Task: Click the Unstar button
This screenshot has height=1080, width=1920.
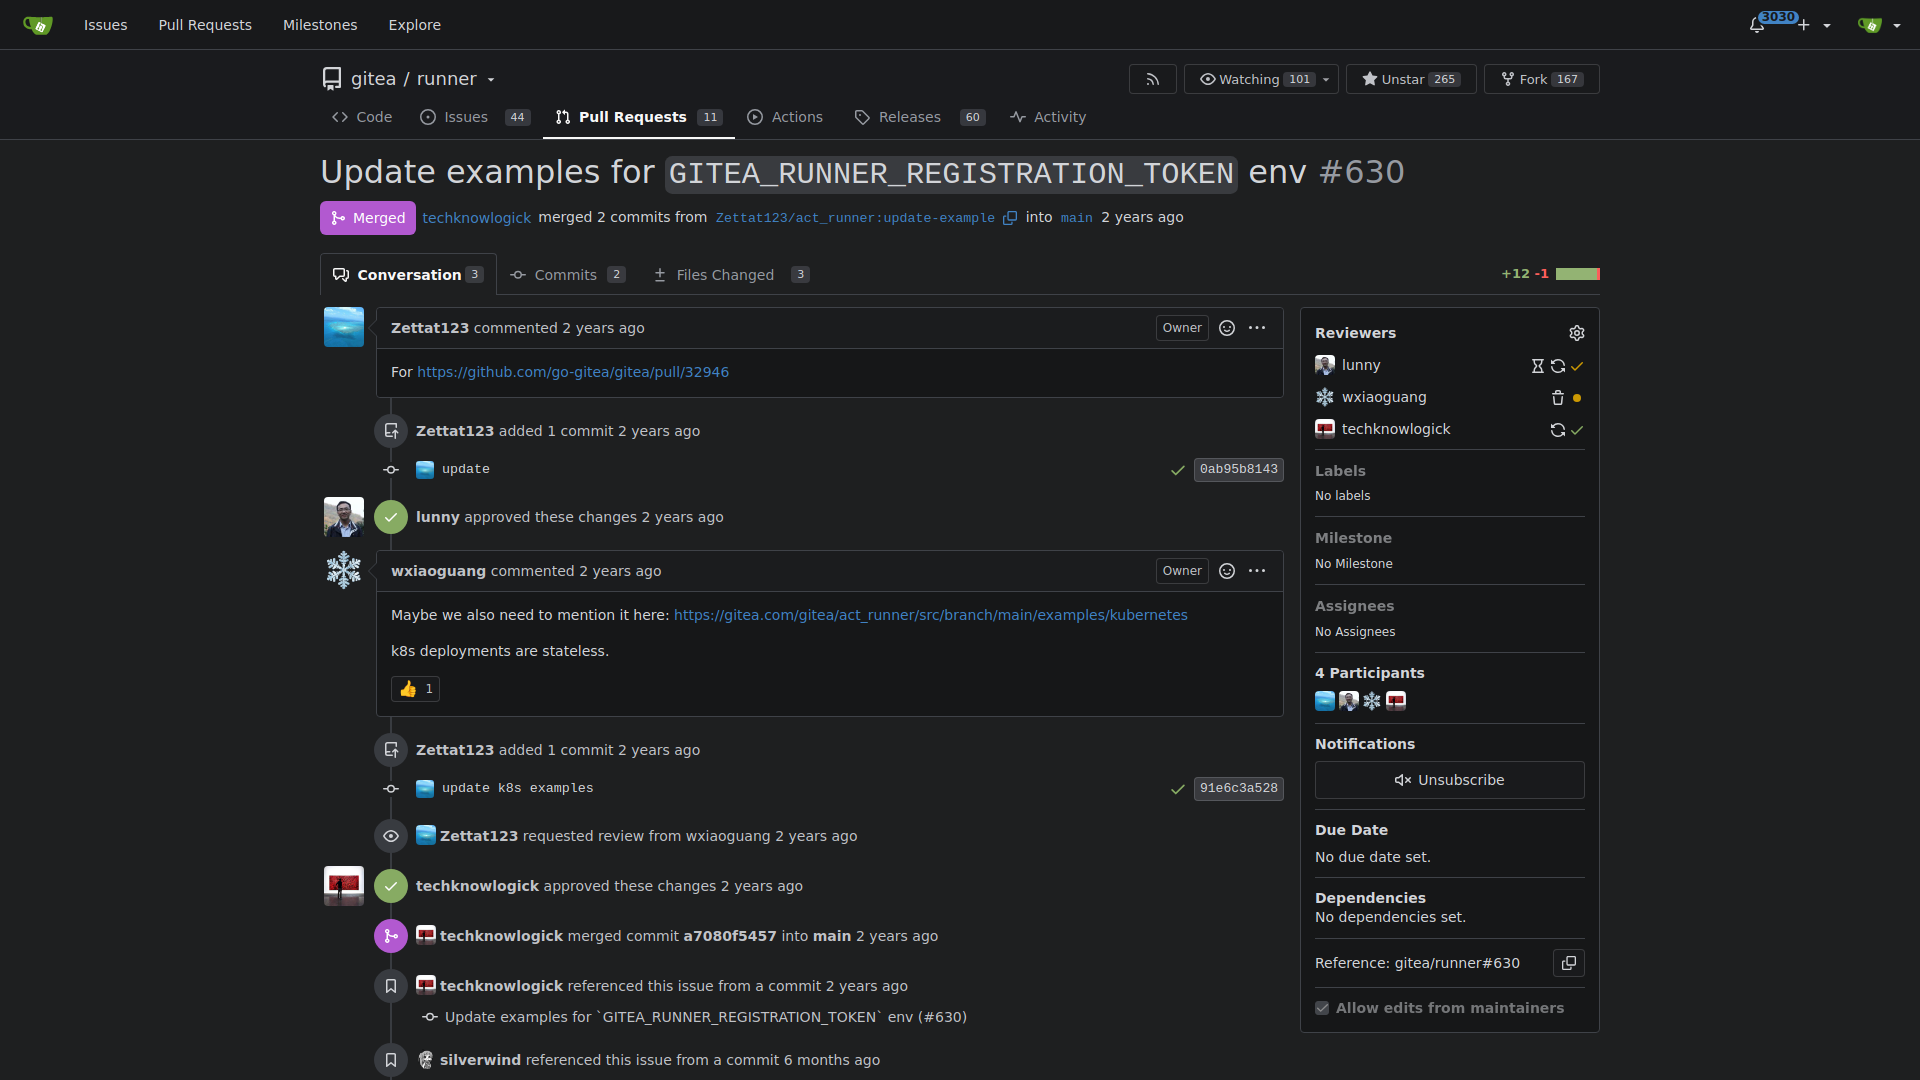Action: 1411,79
